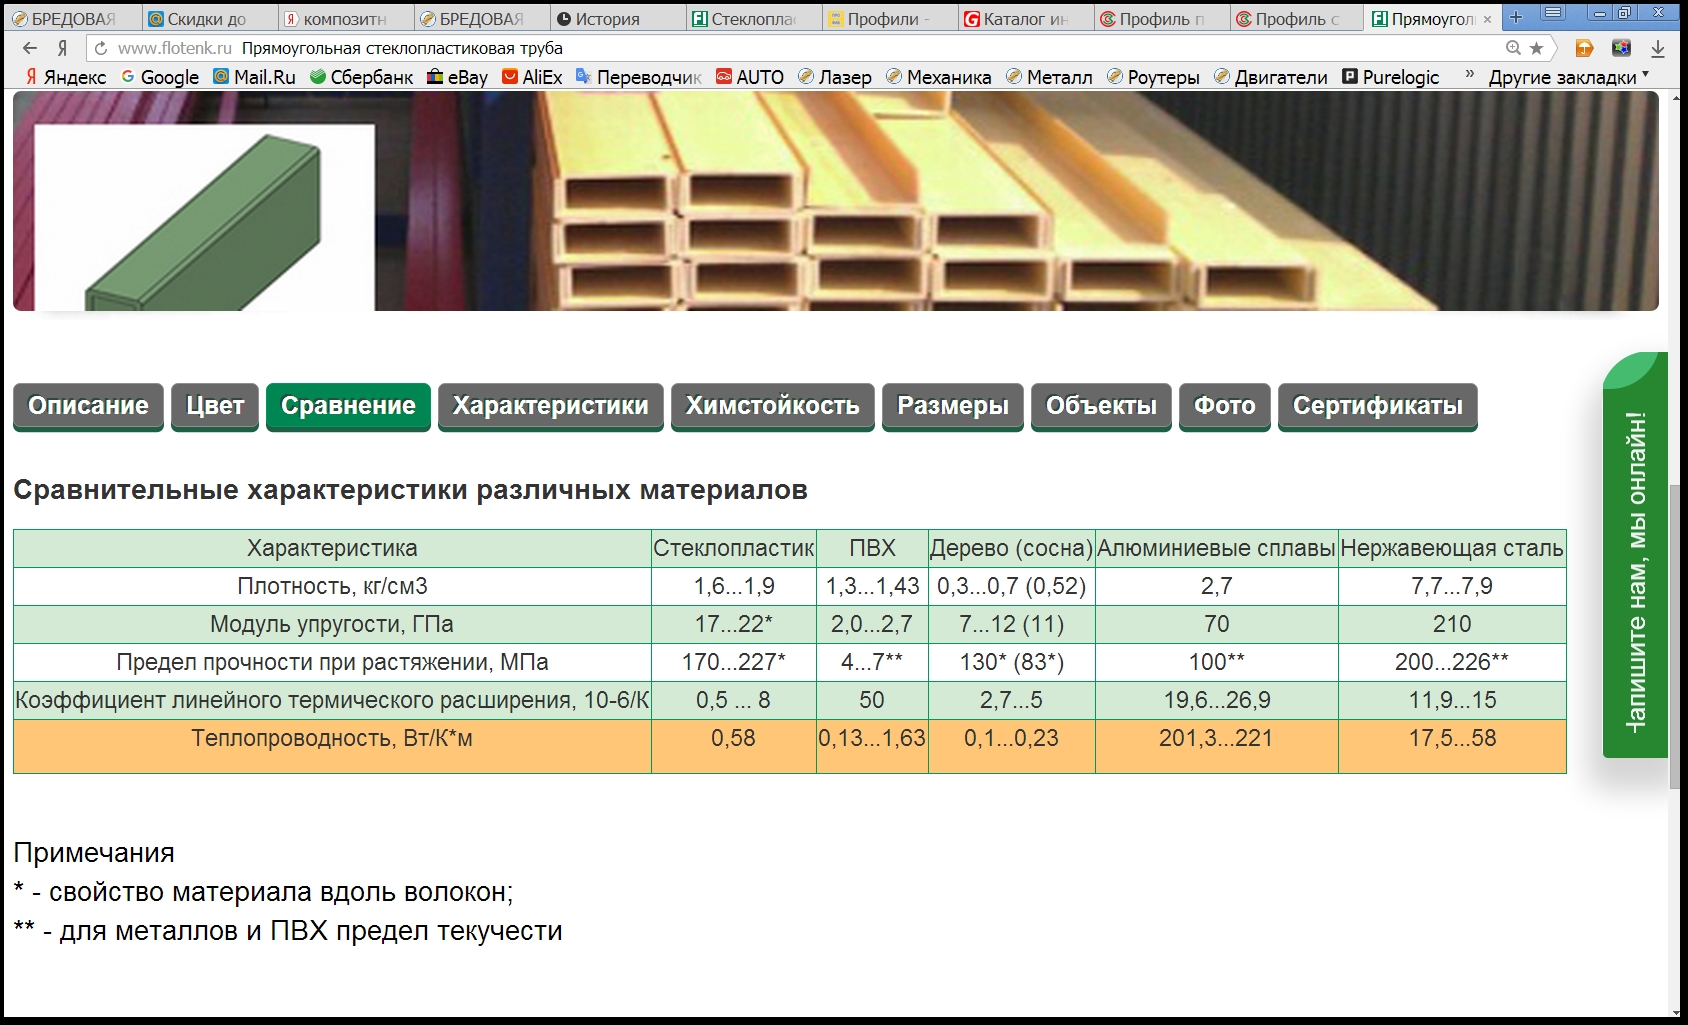Go back using the browser back arrow
The width and height of the screenshot is (1688, 1025).
(x=30, y=48)
